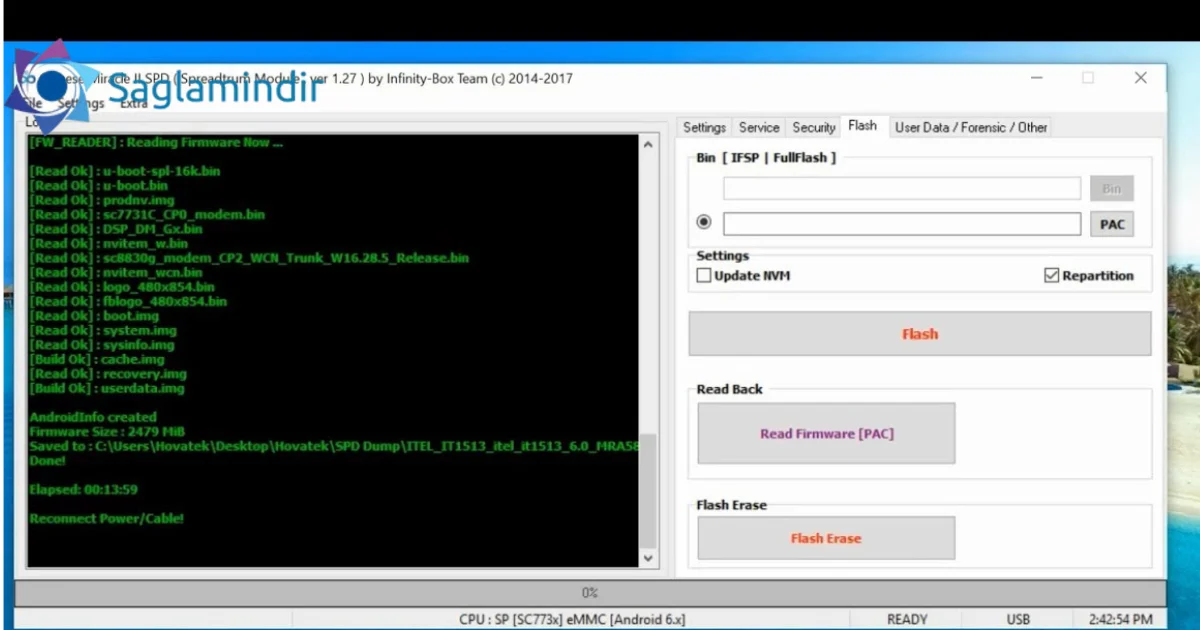Image resolution: width=1200 pixels, height=630 pixels.
Task: Switch to the Service tab
Action: (759, 127)
